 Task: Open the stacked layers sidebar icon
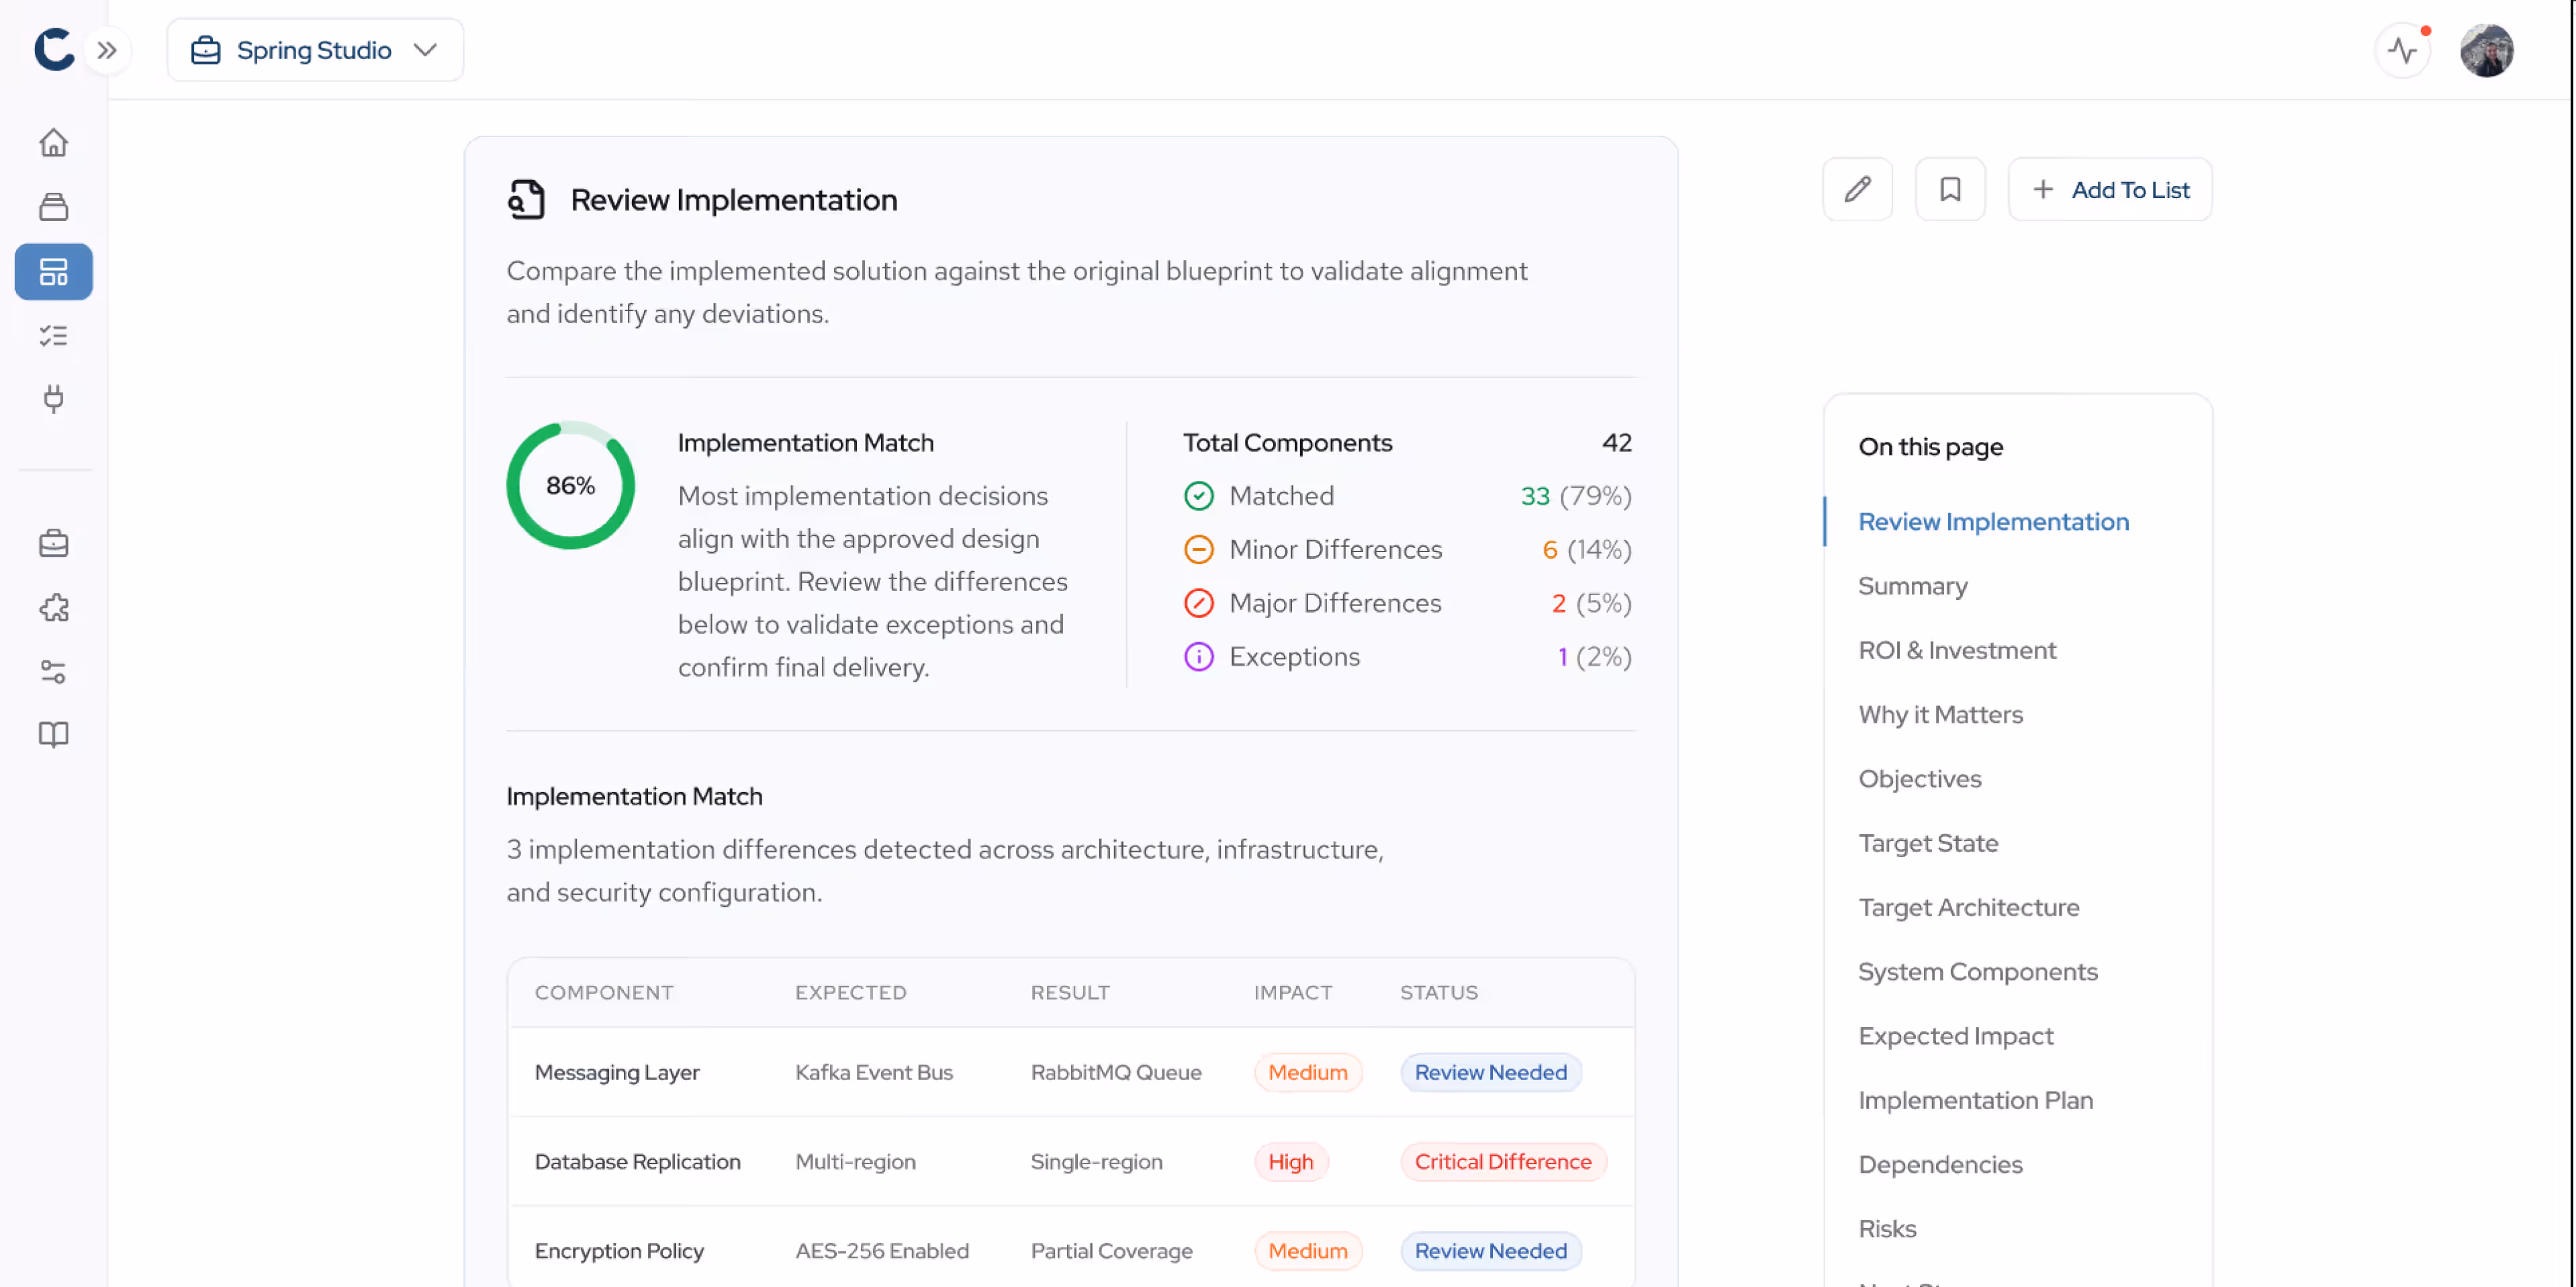[x=54, y=207]
